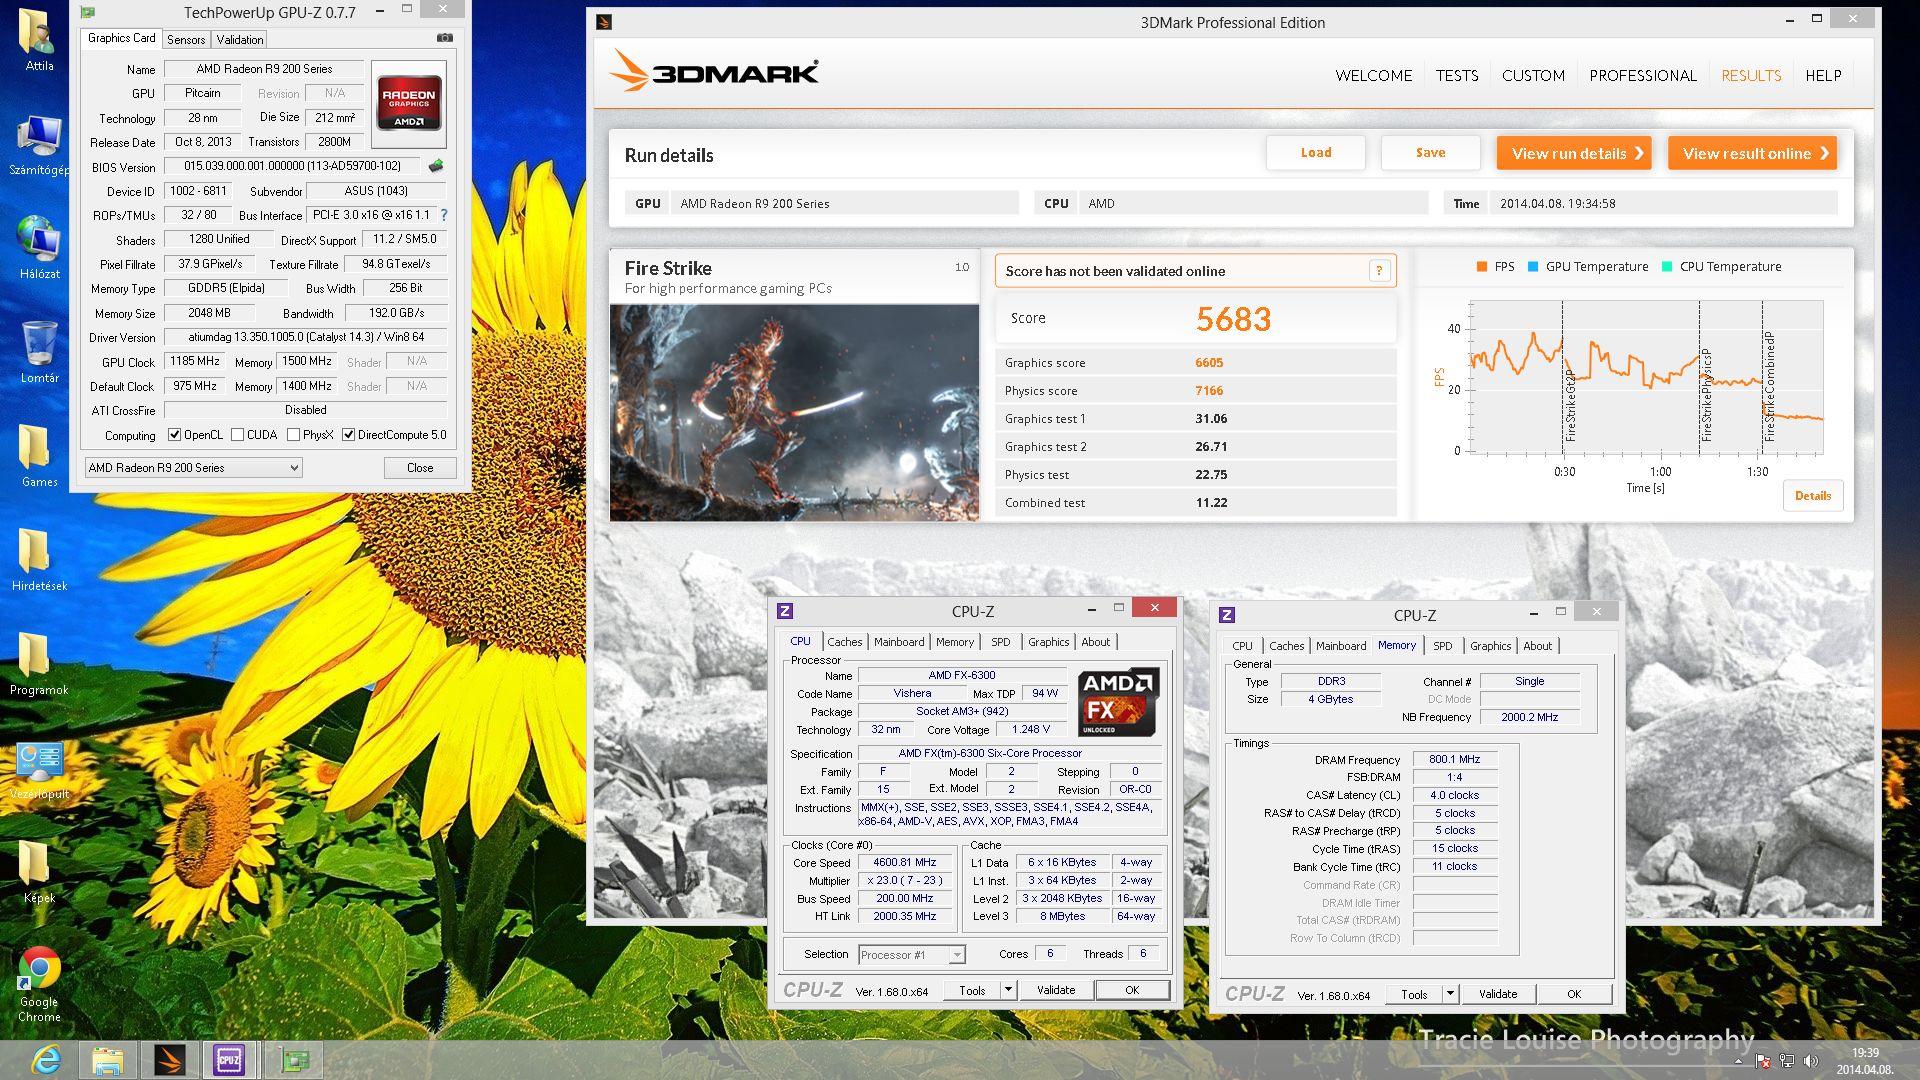Image resolution: width=1920 pixels, height=1080 pixels.
Task: Toggle the CUDA checkbox
Action: pyautogui.click(x=238, y=435)
